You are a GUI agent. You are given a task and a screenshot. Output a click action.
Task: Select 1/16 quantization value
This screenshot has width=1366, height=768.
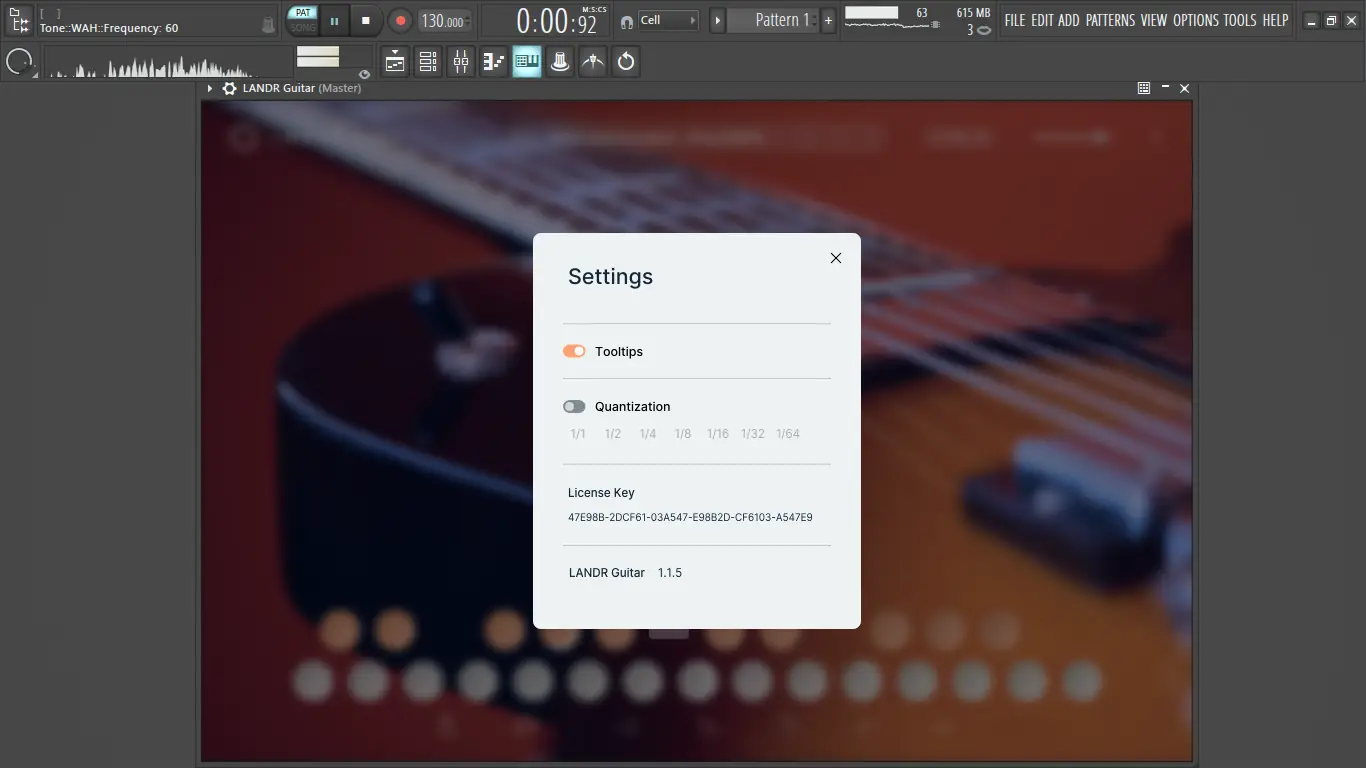[x=718, y=434]
